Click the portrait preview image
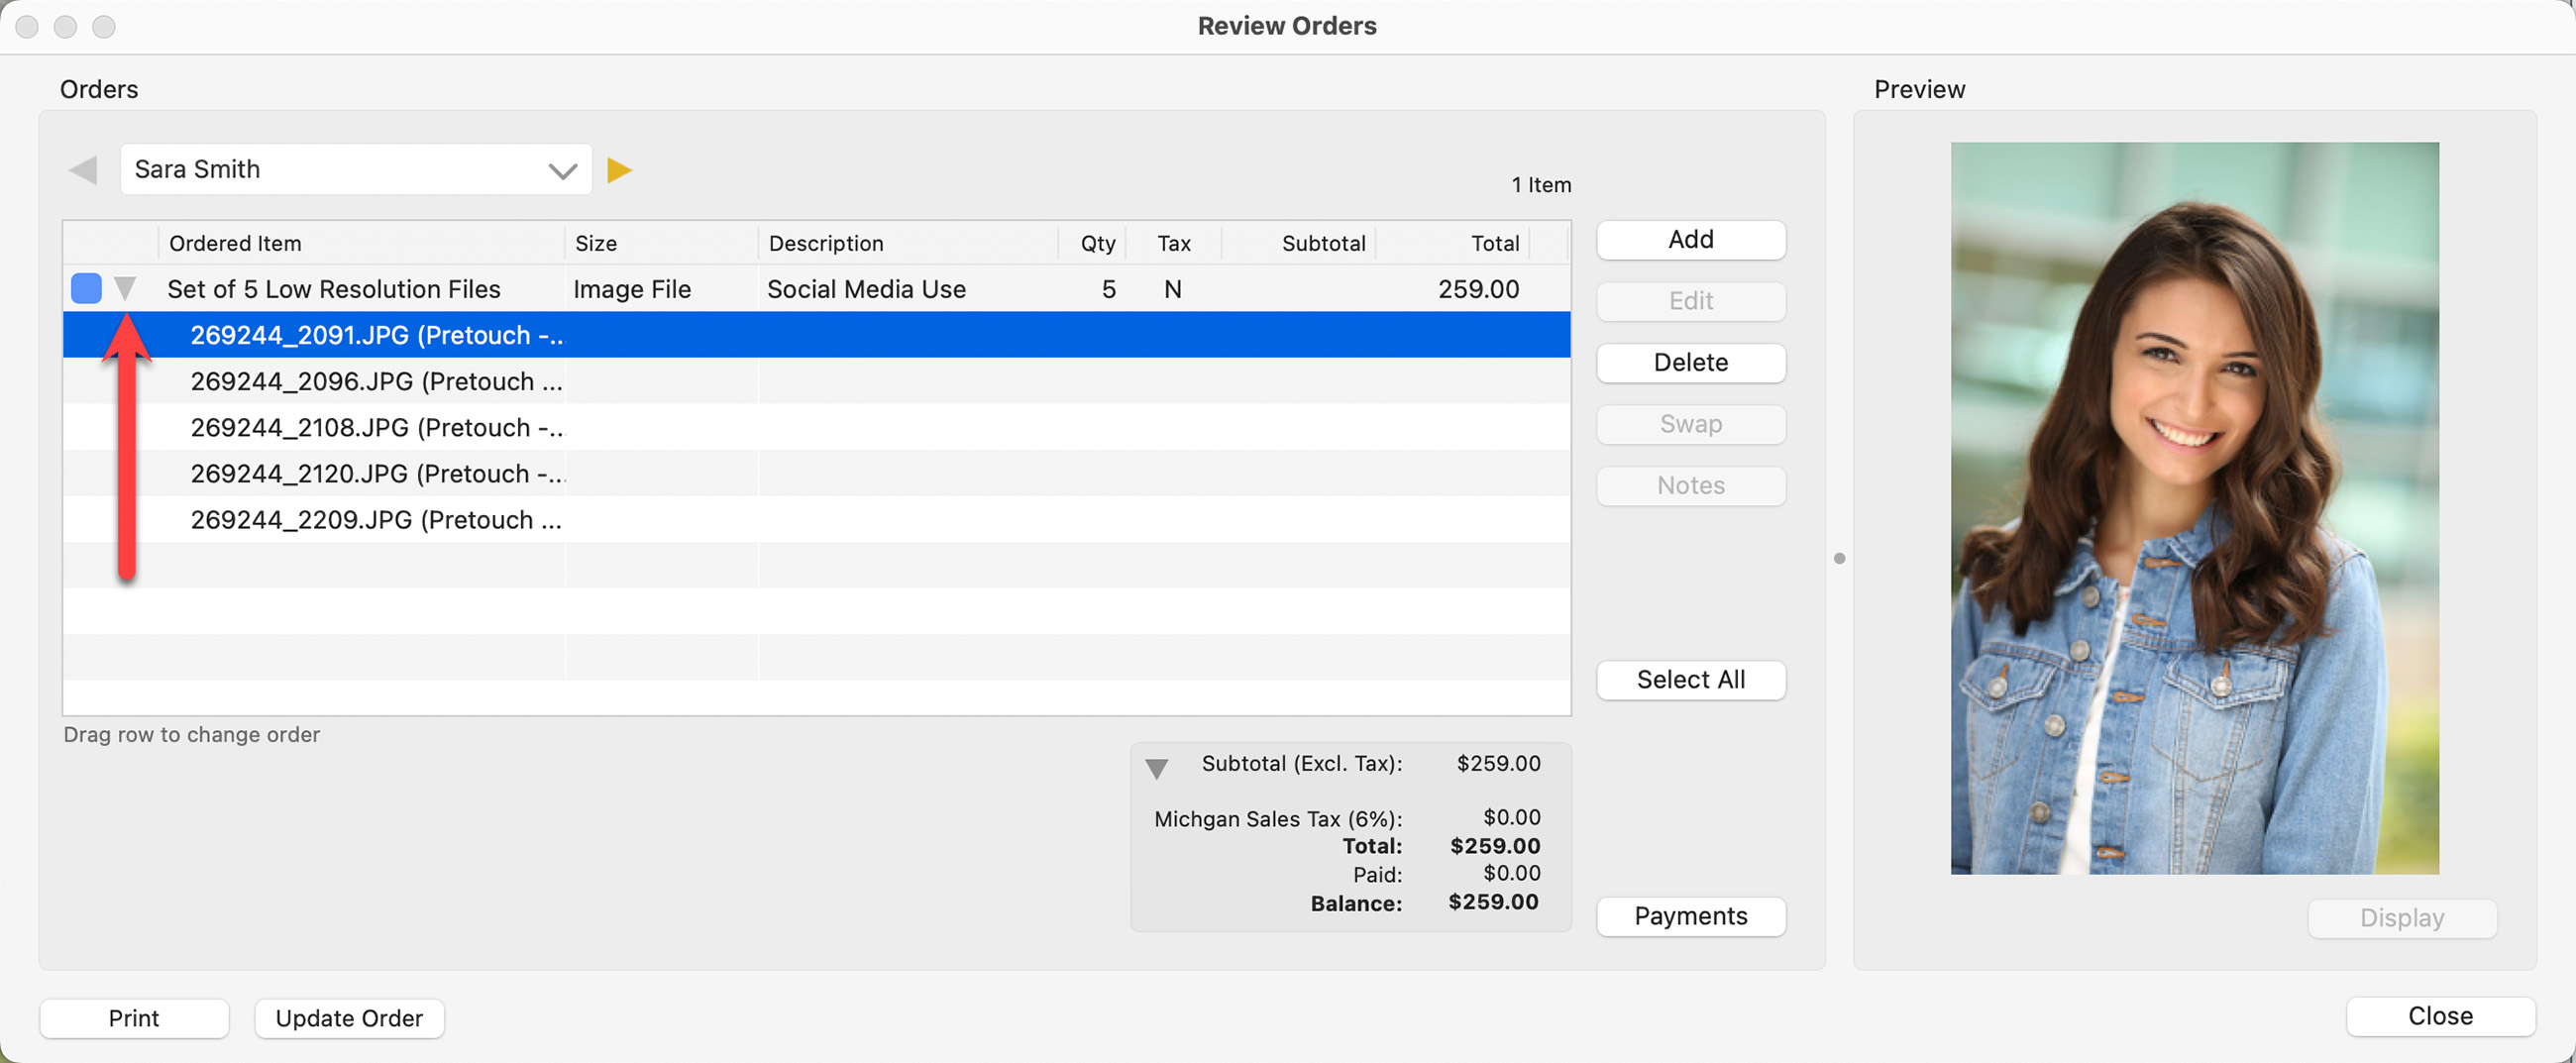This screenshot has width=2576, height=1063. (x=2194, y=508)
